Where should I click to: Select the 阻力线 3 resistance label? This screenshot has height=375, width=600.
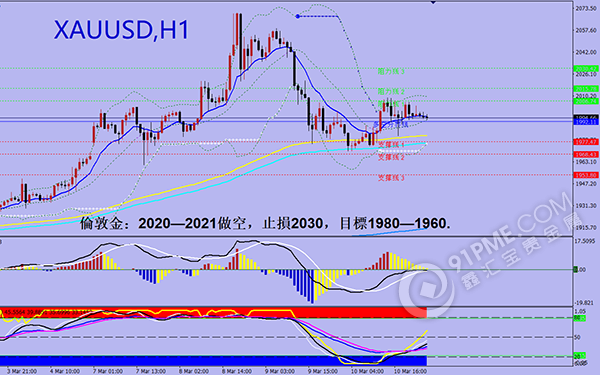(391, 71)
